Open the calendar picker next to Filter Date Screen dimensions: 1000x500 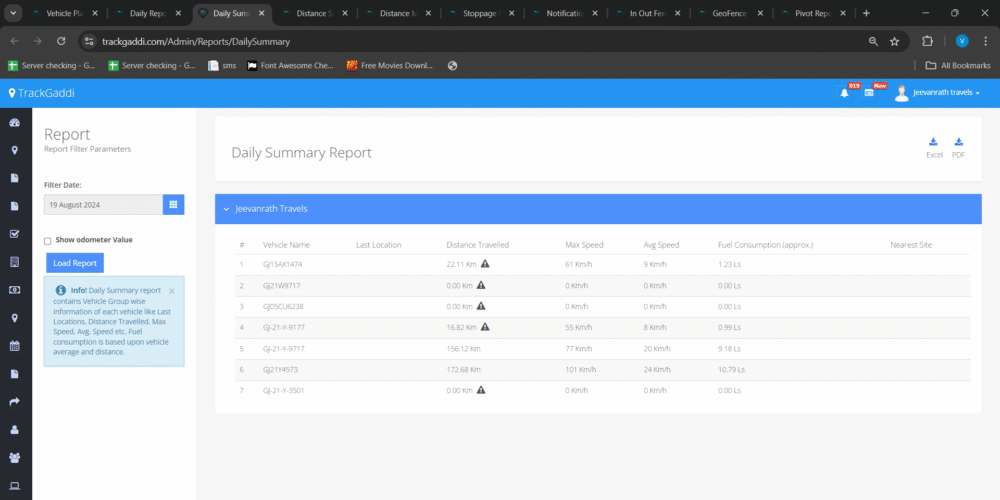click(x=174, y=204)
